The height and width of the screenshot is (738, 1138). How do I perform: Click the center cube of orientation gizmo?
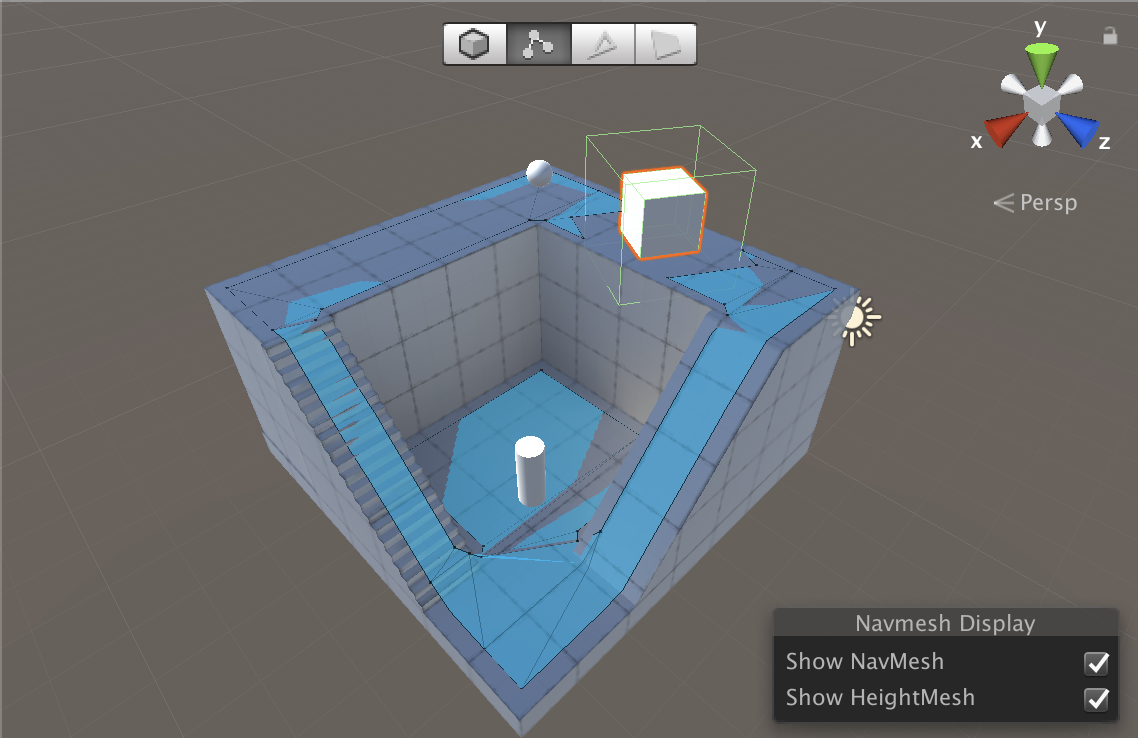[x=1042, y=104]
